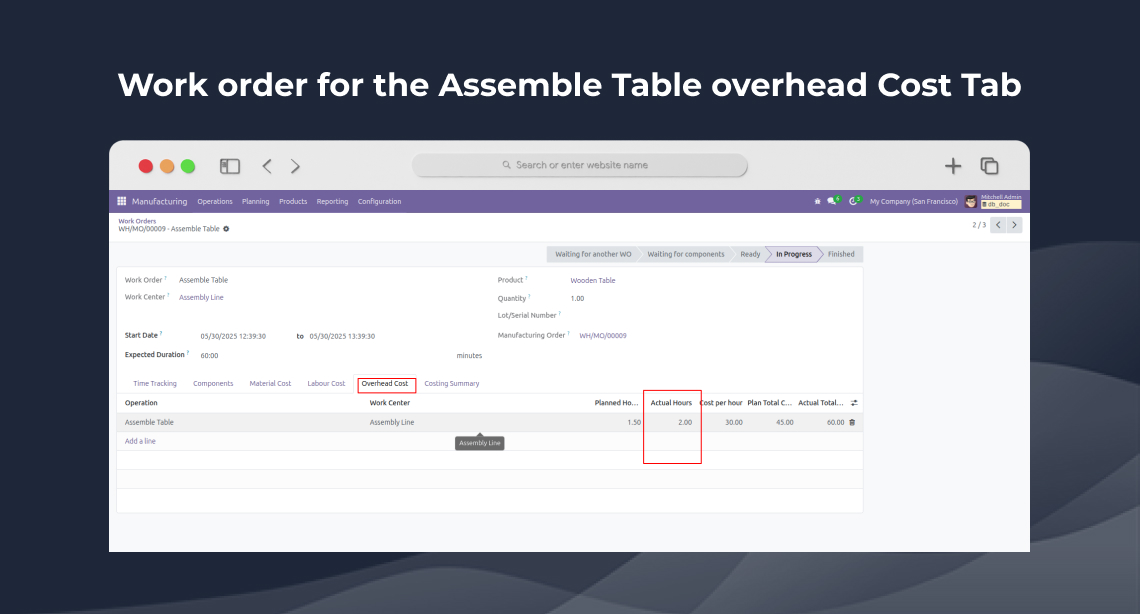Viewport: 1140px width, 614px height.
Task: Click the cost per hour value 30.00
Action: 734,422
